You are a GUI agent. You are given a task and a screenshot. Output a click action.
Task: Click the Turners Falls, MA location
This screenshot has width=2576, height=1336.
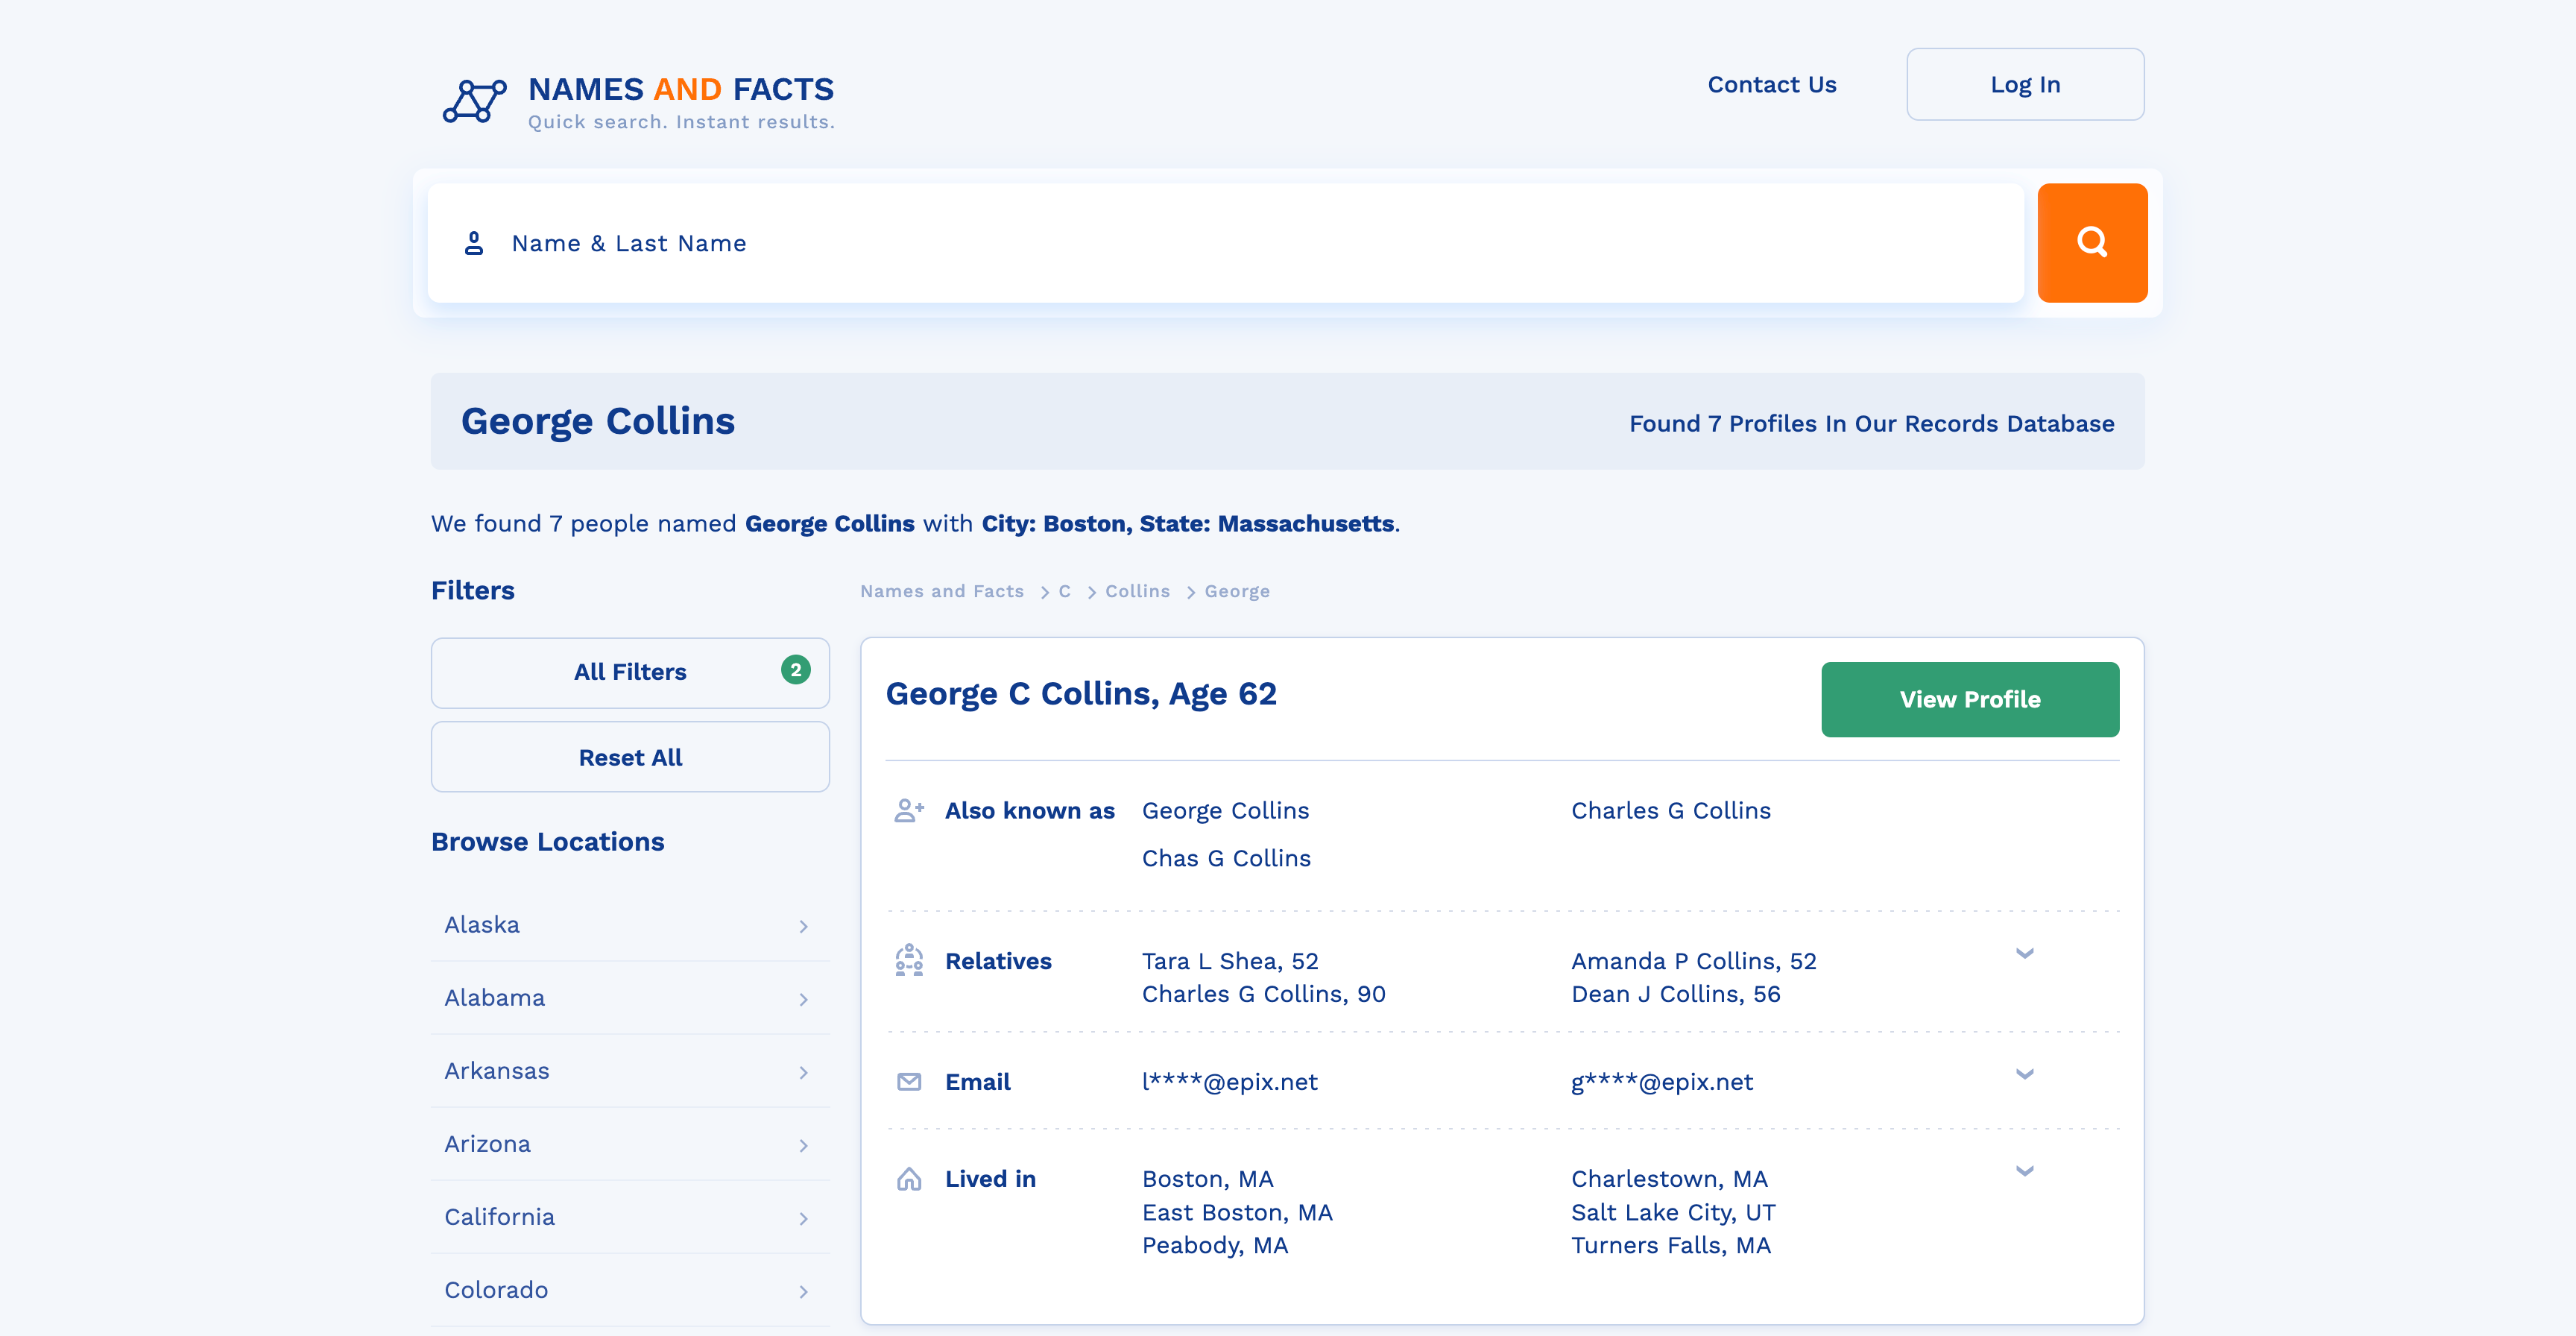1671,1246
